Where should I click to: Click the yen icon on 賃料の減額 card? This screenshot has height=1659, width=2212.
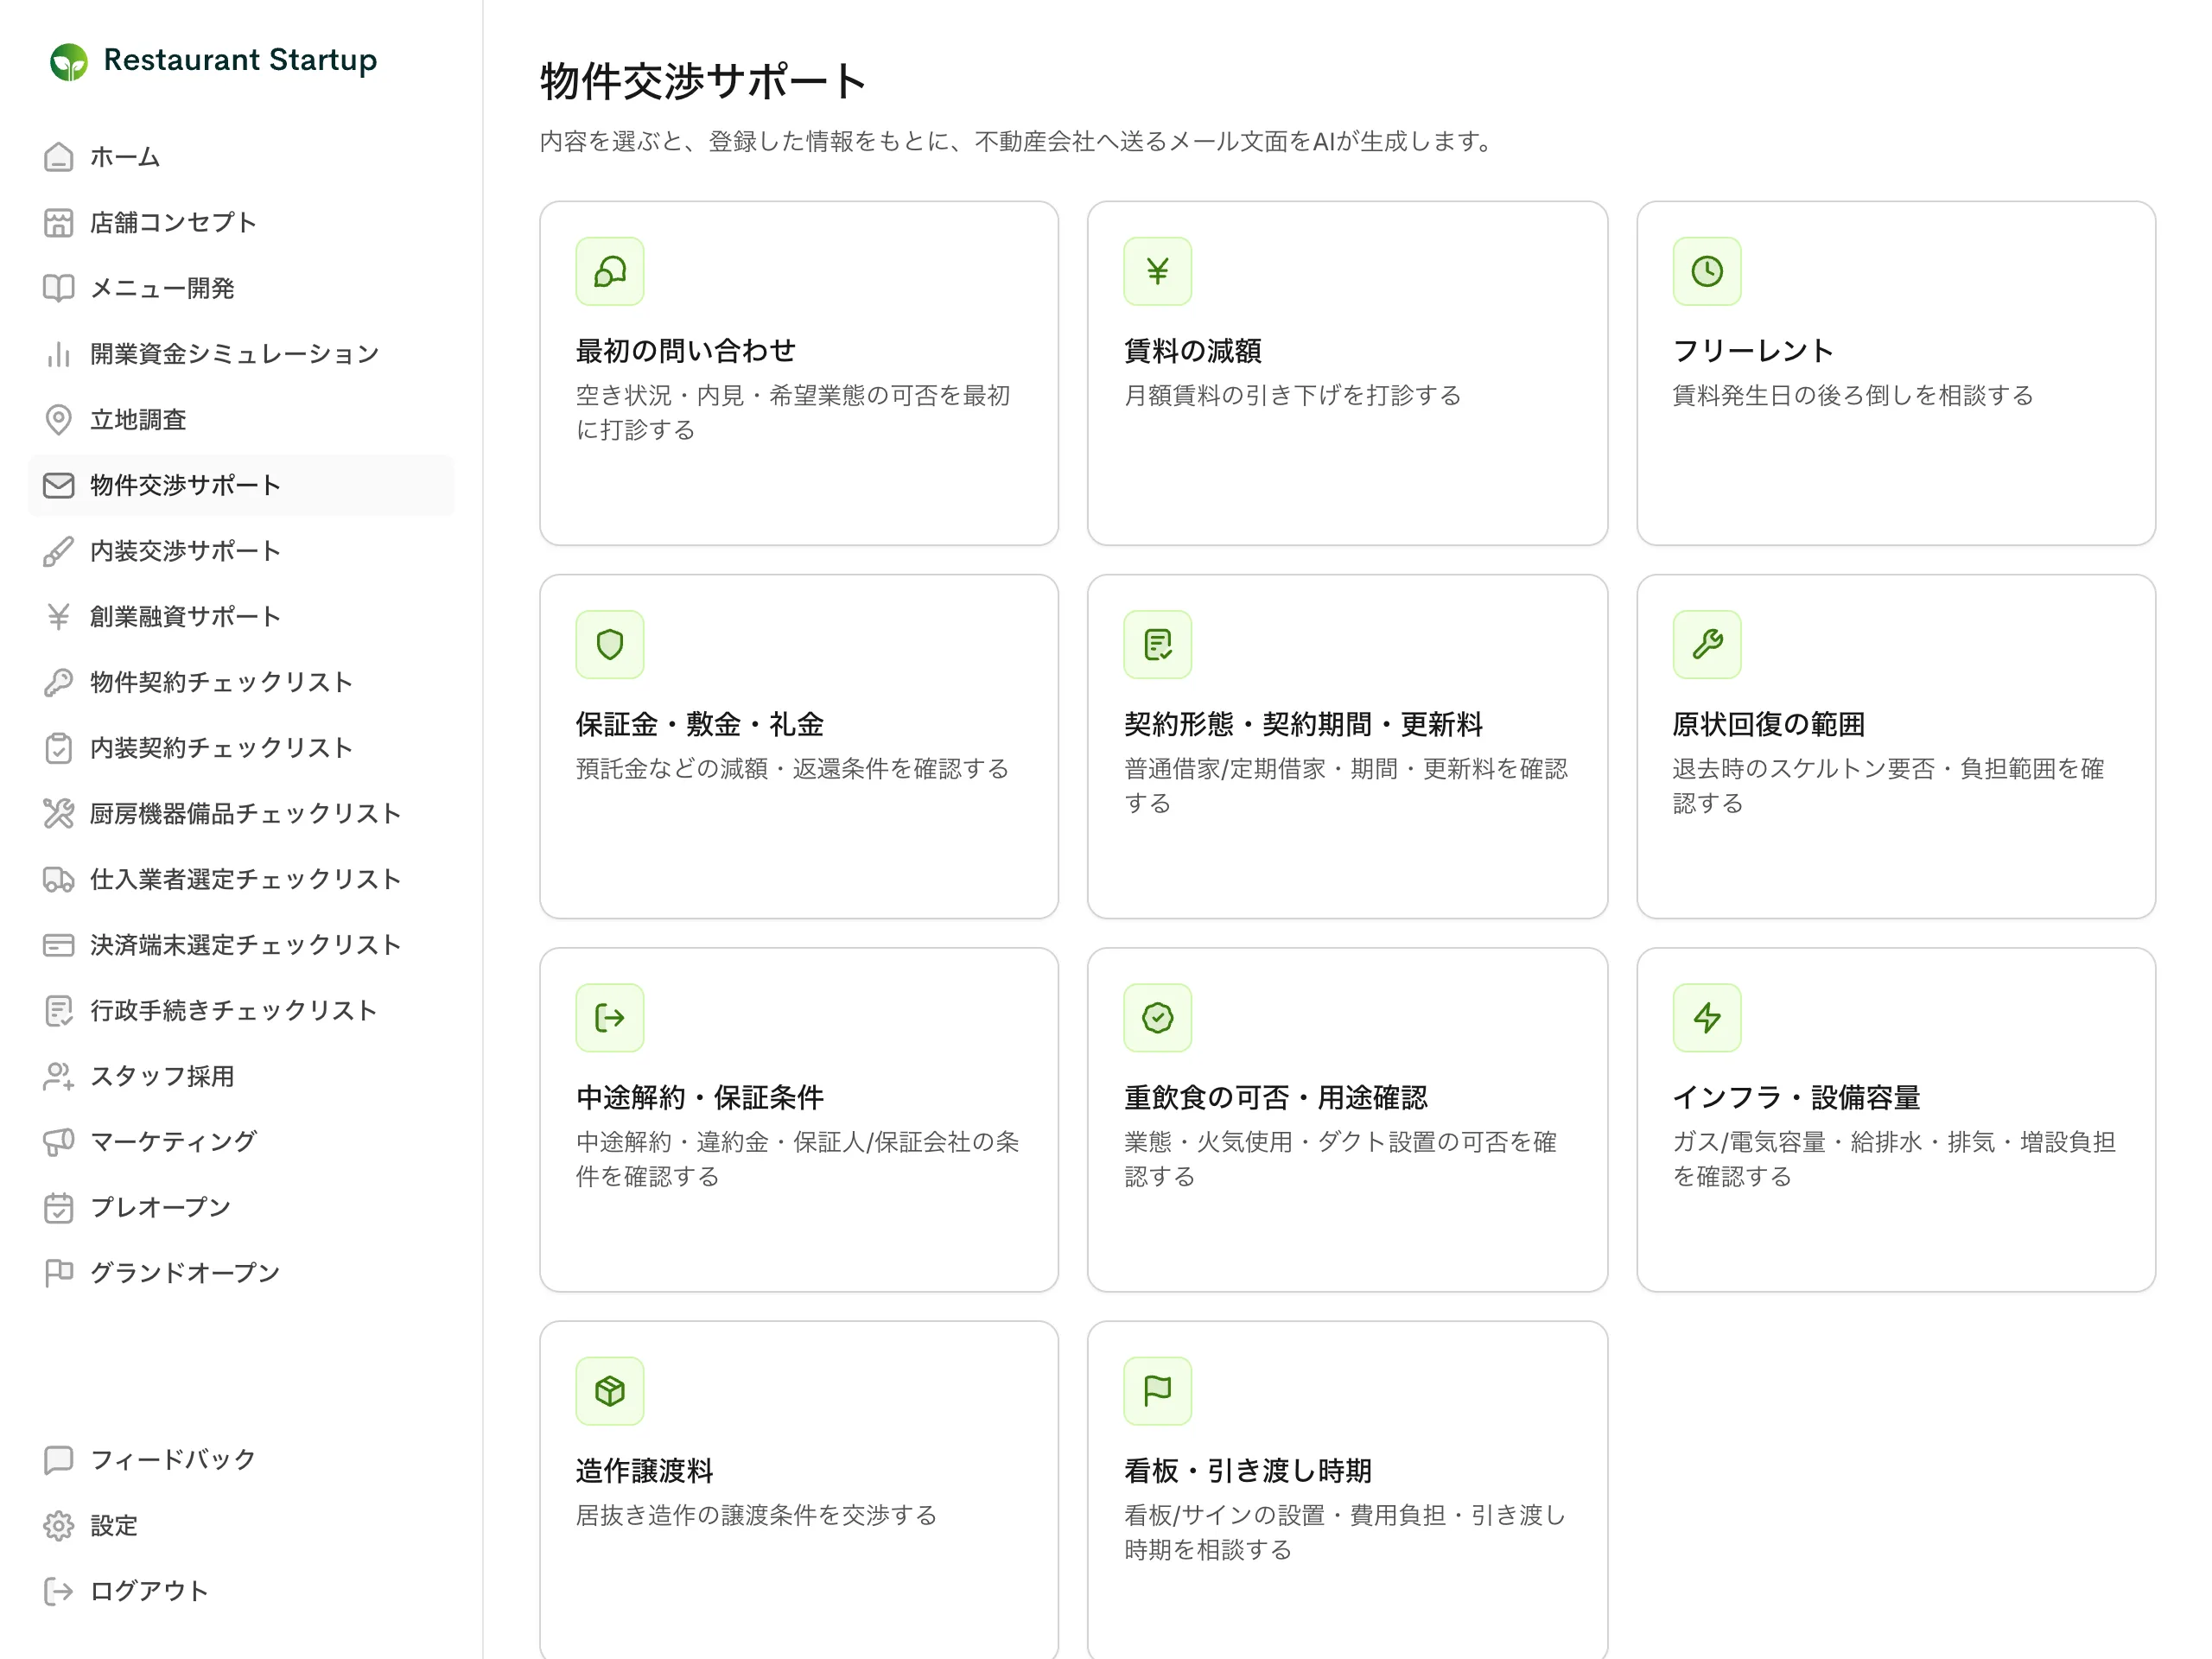pos(1158,271)
